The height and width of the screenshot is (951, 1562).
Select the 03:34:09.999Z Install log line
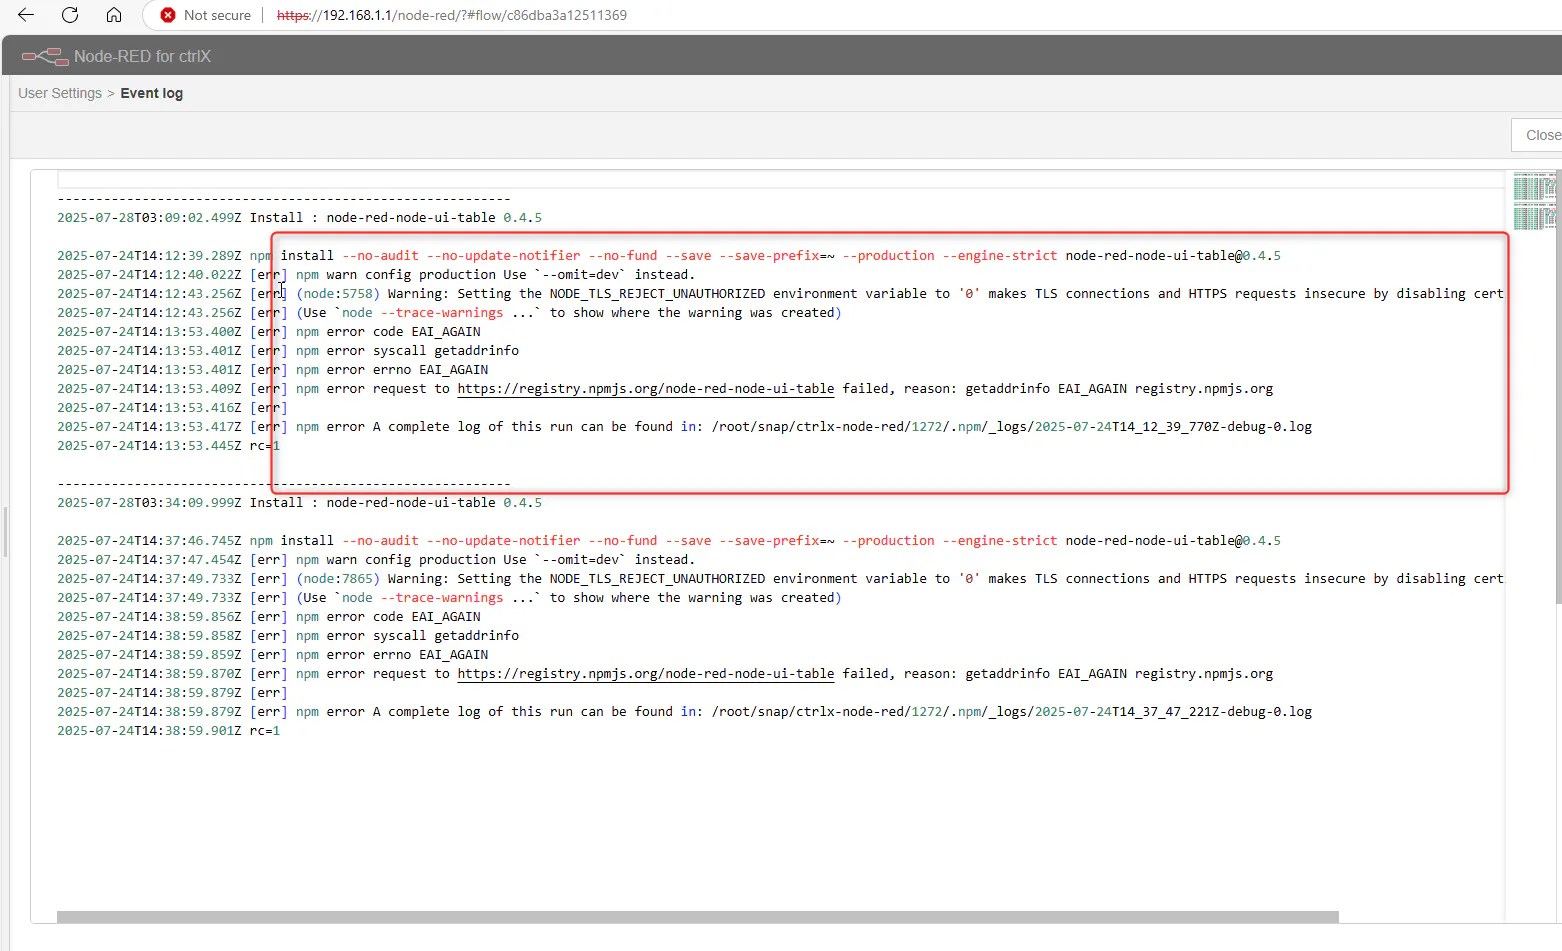(x=300, y=503)
